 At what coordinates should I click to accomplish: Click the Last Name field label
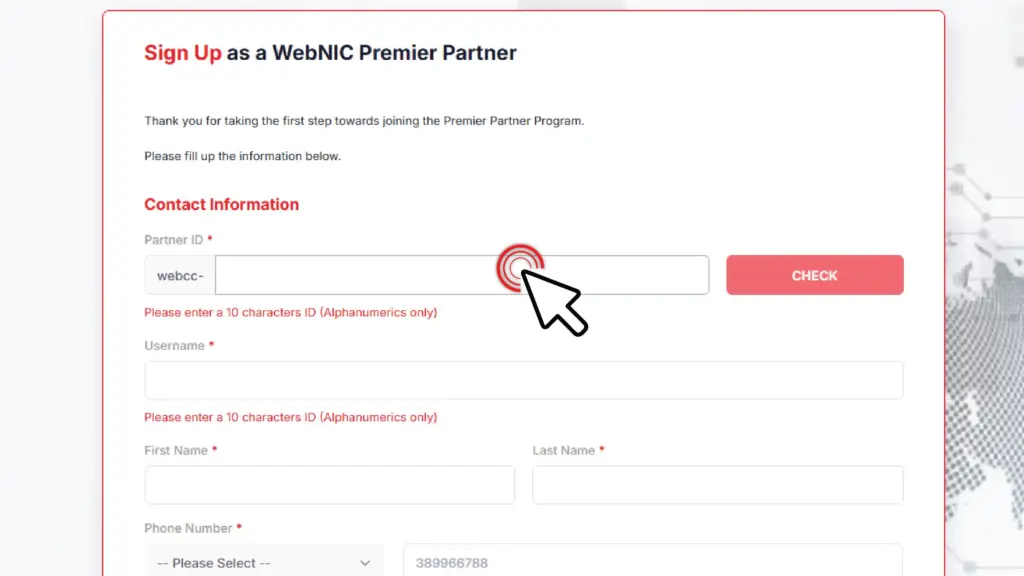tap(562, 450)
